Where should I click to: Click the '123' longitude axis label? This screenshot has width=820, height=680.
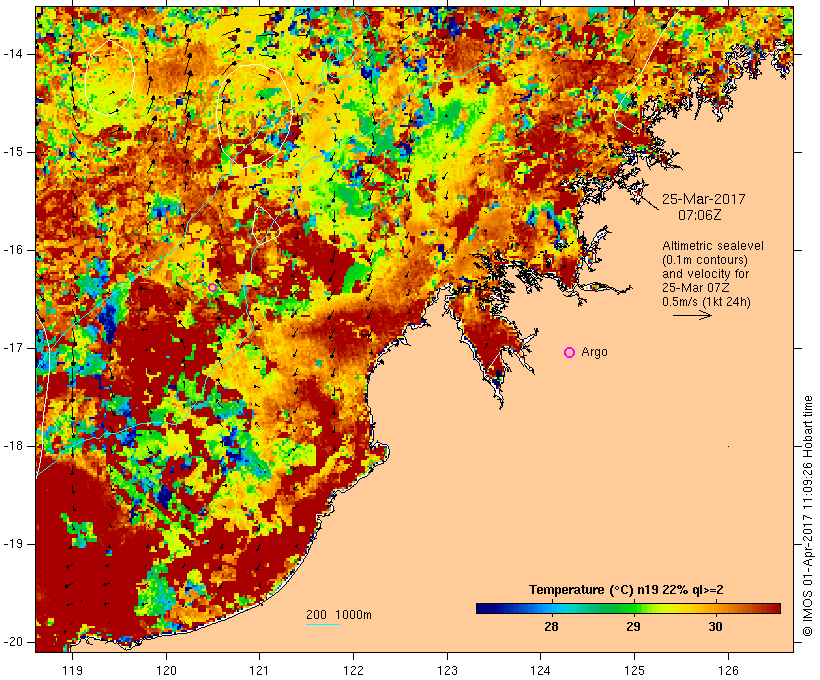point(447,670)
